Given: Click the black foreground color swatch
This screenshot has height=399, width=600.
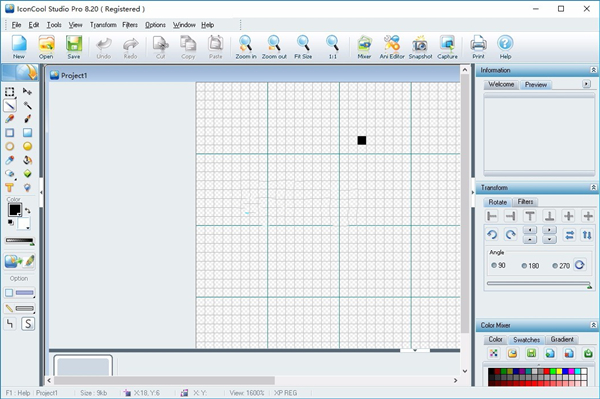Looking at the screenshot, I should [x=15, y=210].
